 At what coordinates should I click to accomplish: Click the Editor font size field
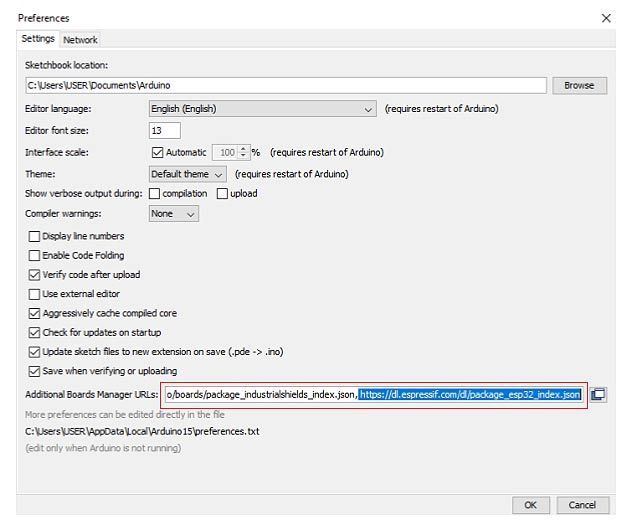click(165, 131)
